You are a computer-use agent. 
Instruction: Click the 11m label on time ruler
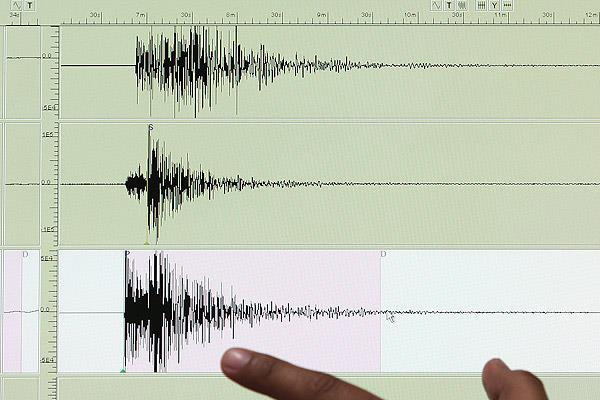pos(501,15)
